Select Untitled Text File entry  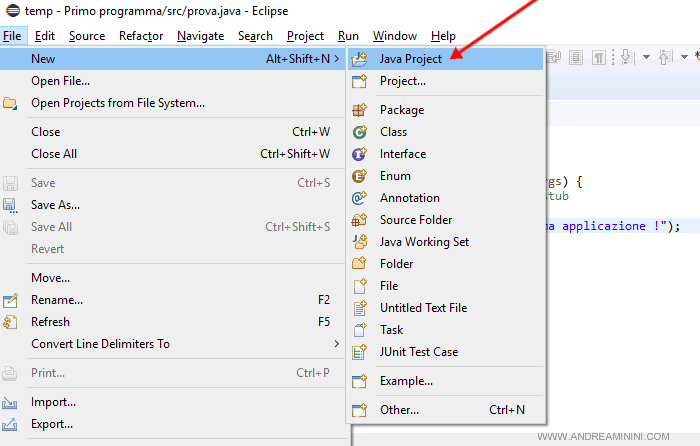click(x=423, y=308)
